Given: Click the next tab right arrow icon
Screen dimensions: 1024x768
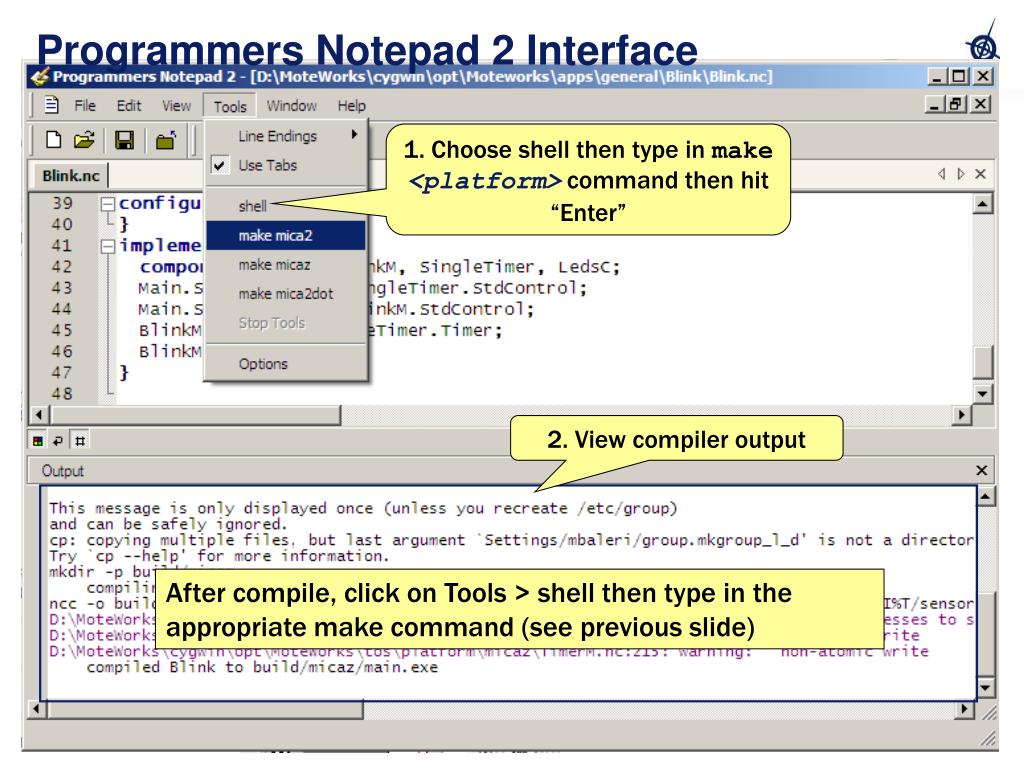Looking at the screenshot, I should (x=961, y=174).
